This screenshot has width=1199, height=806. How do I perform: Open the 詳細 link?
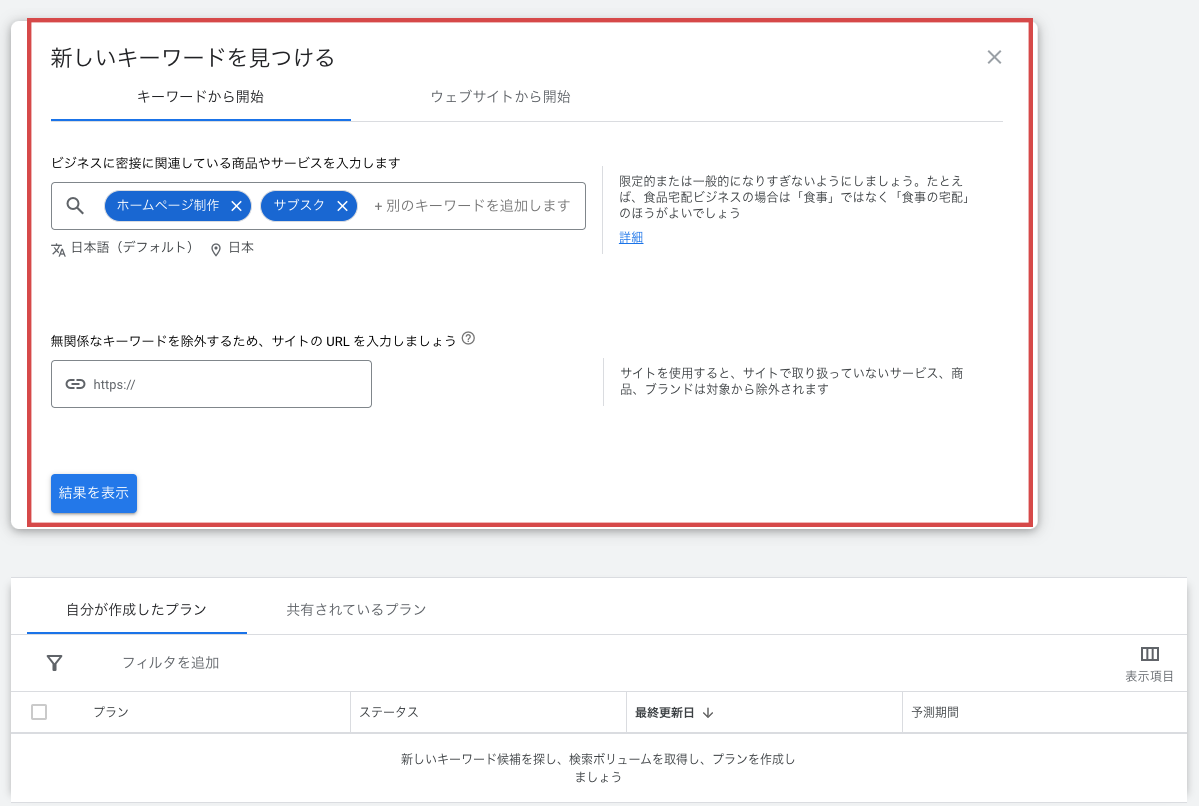pos(631,238)
